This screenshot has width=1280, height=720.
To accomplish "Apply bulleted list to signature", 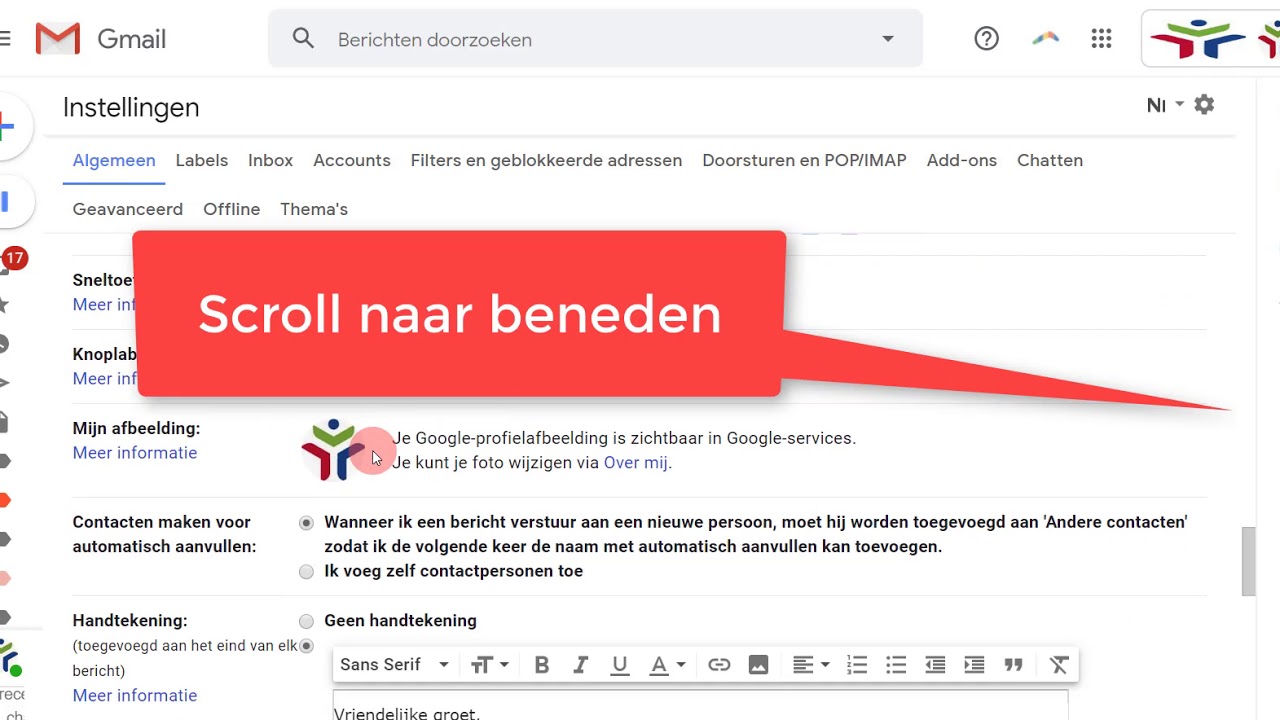I will click(x=896, y=665).
